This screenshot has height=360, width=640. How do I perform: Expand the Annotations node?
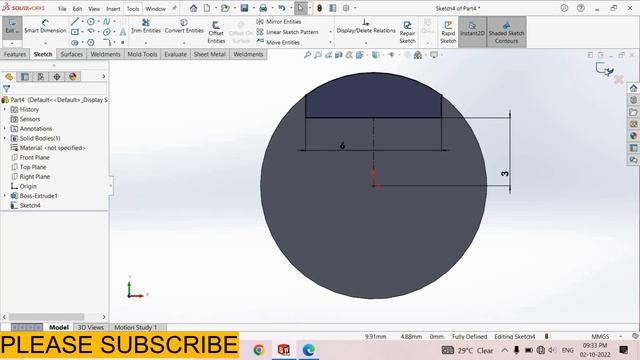click(5, 129)
